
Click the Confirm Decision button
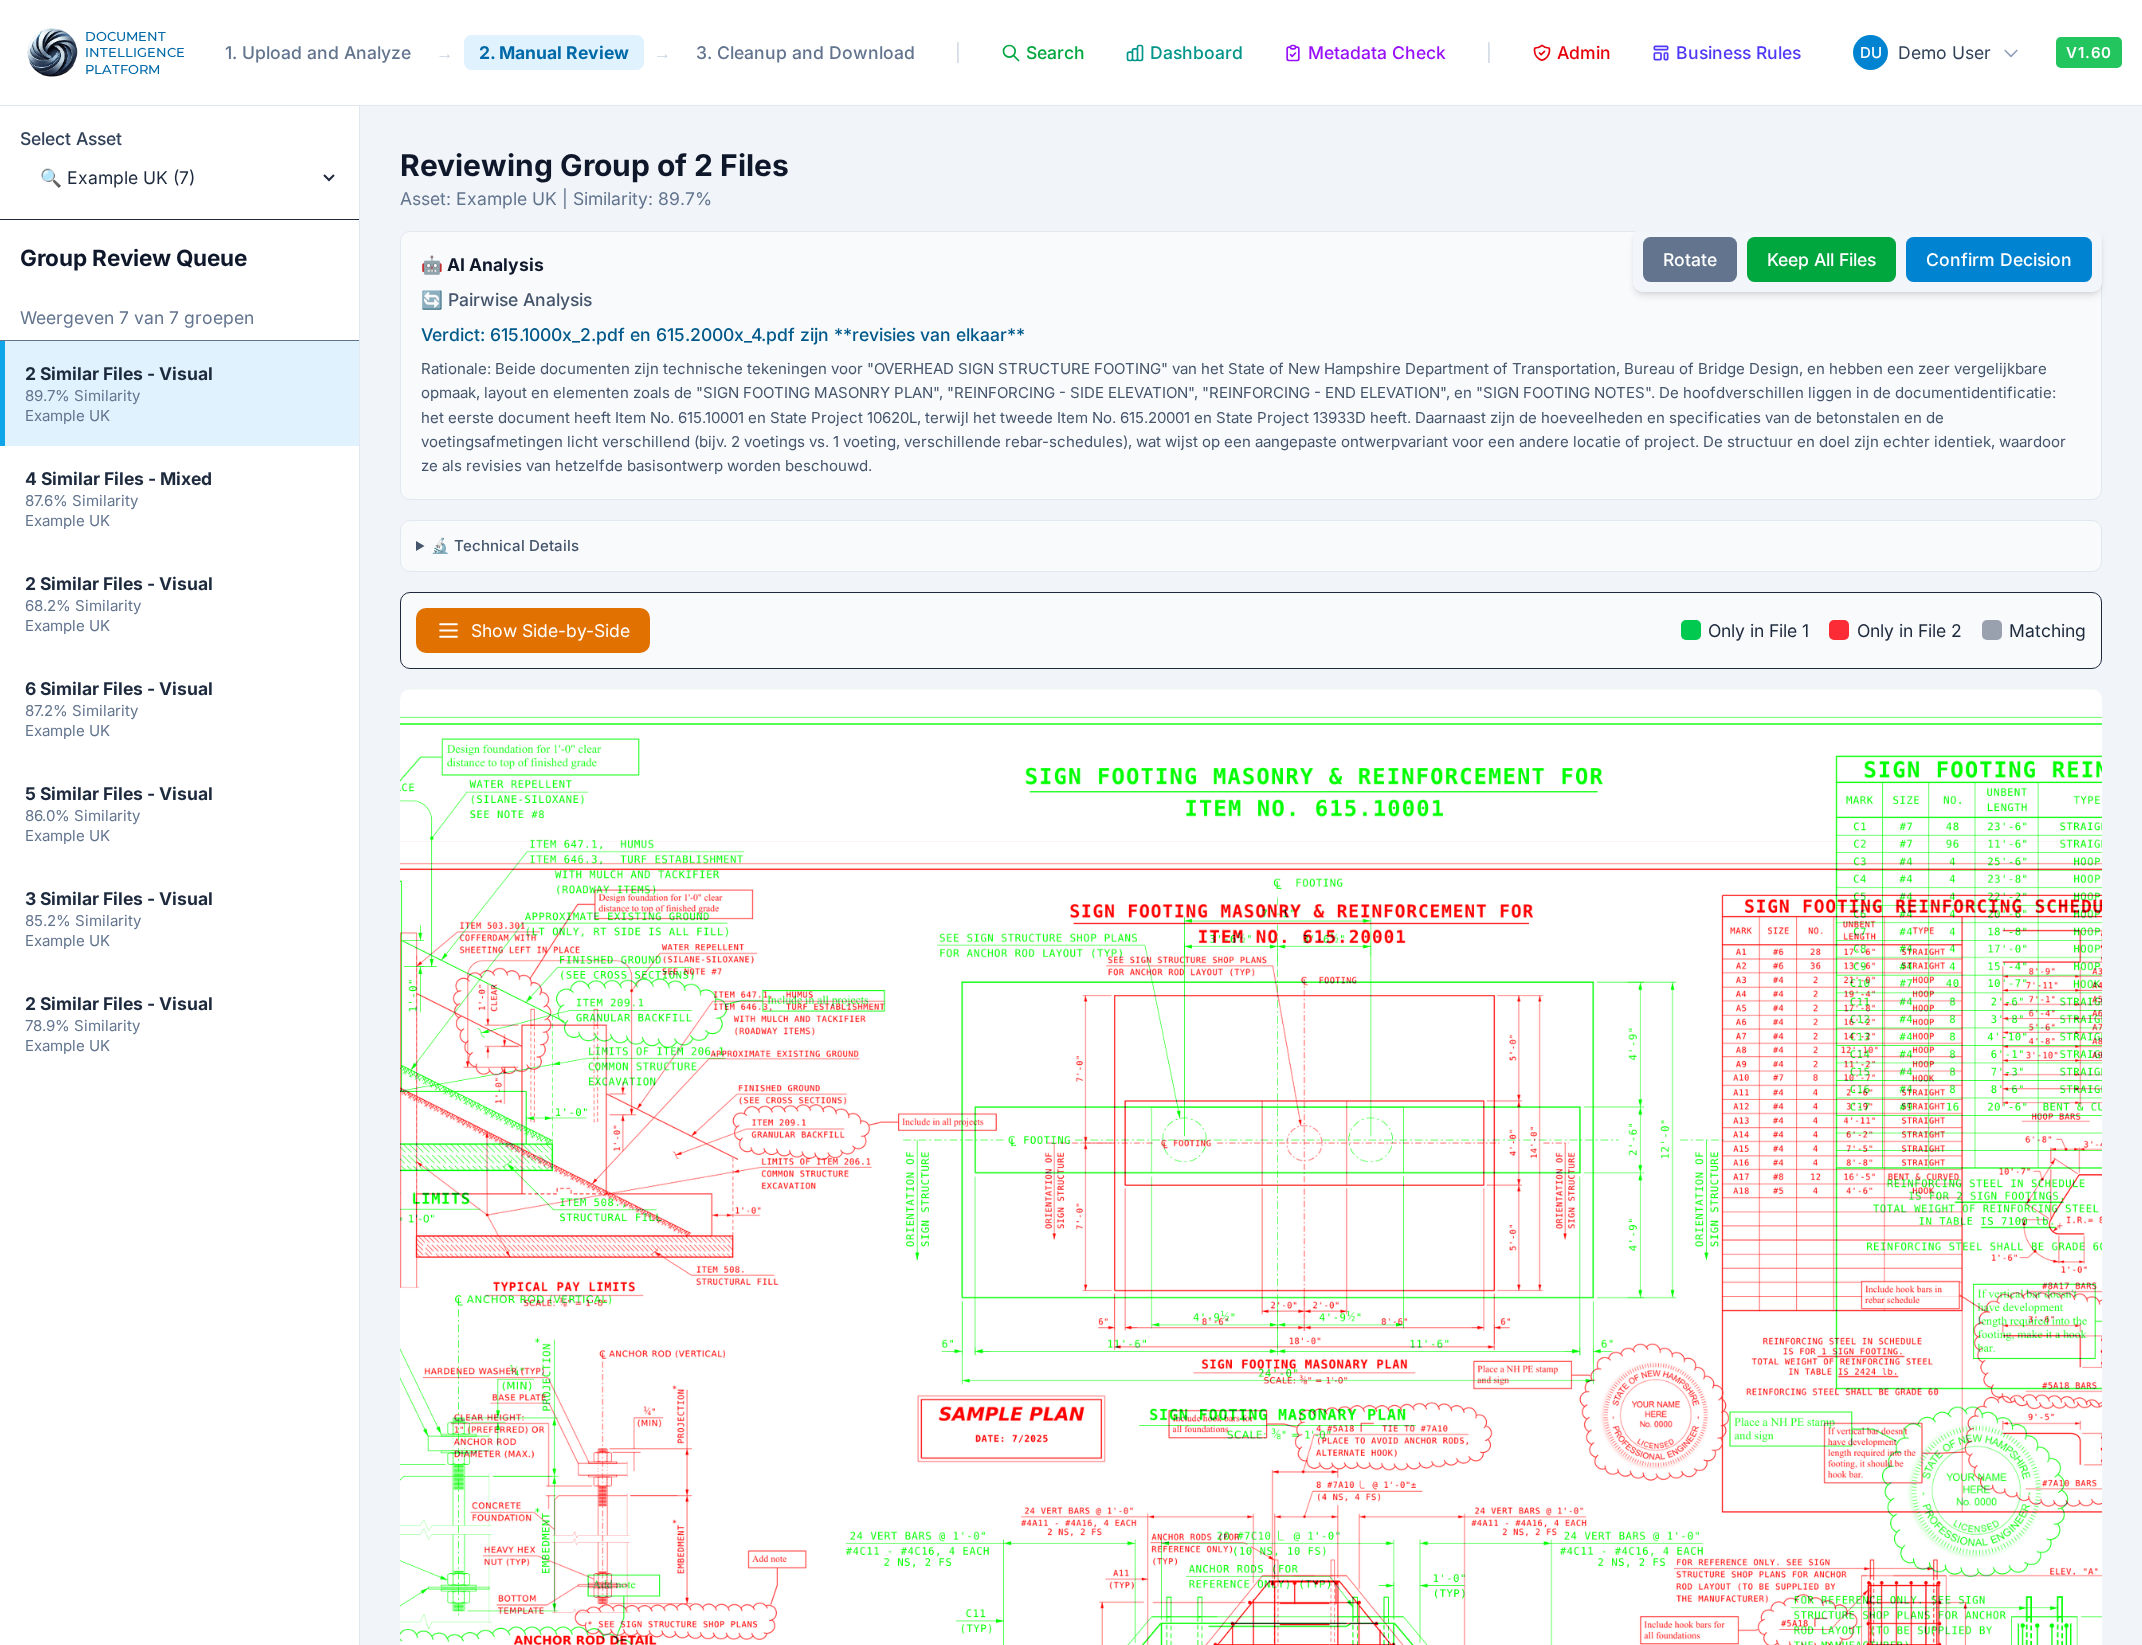(1998, 260)
